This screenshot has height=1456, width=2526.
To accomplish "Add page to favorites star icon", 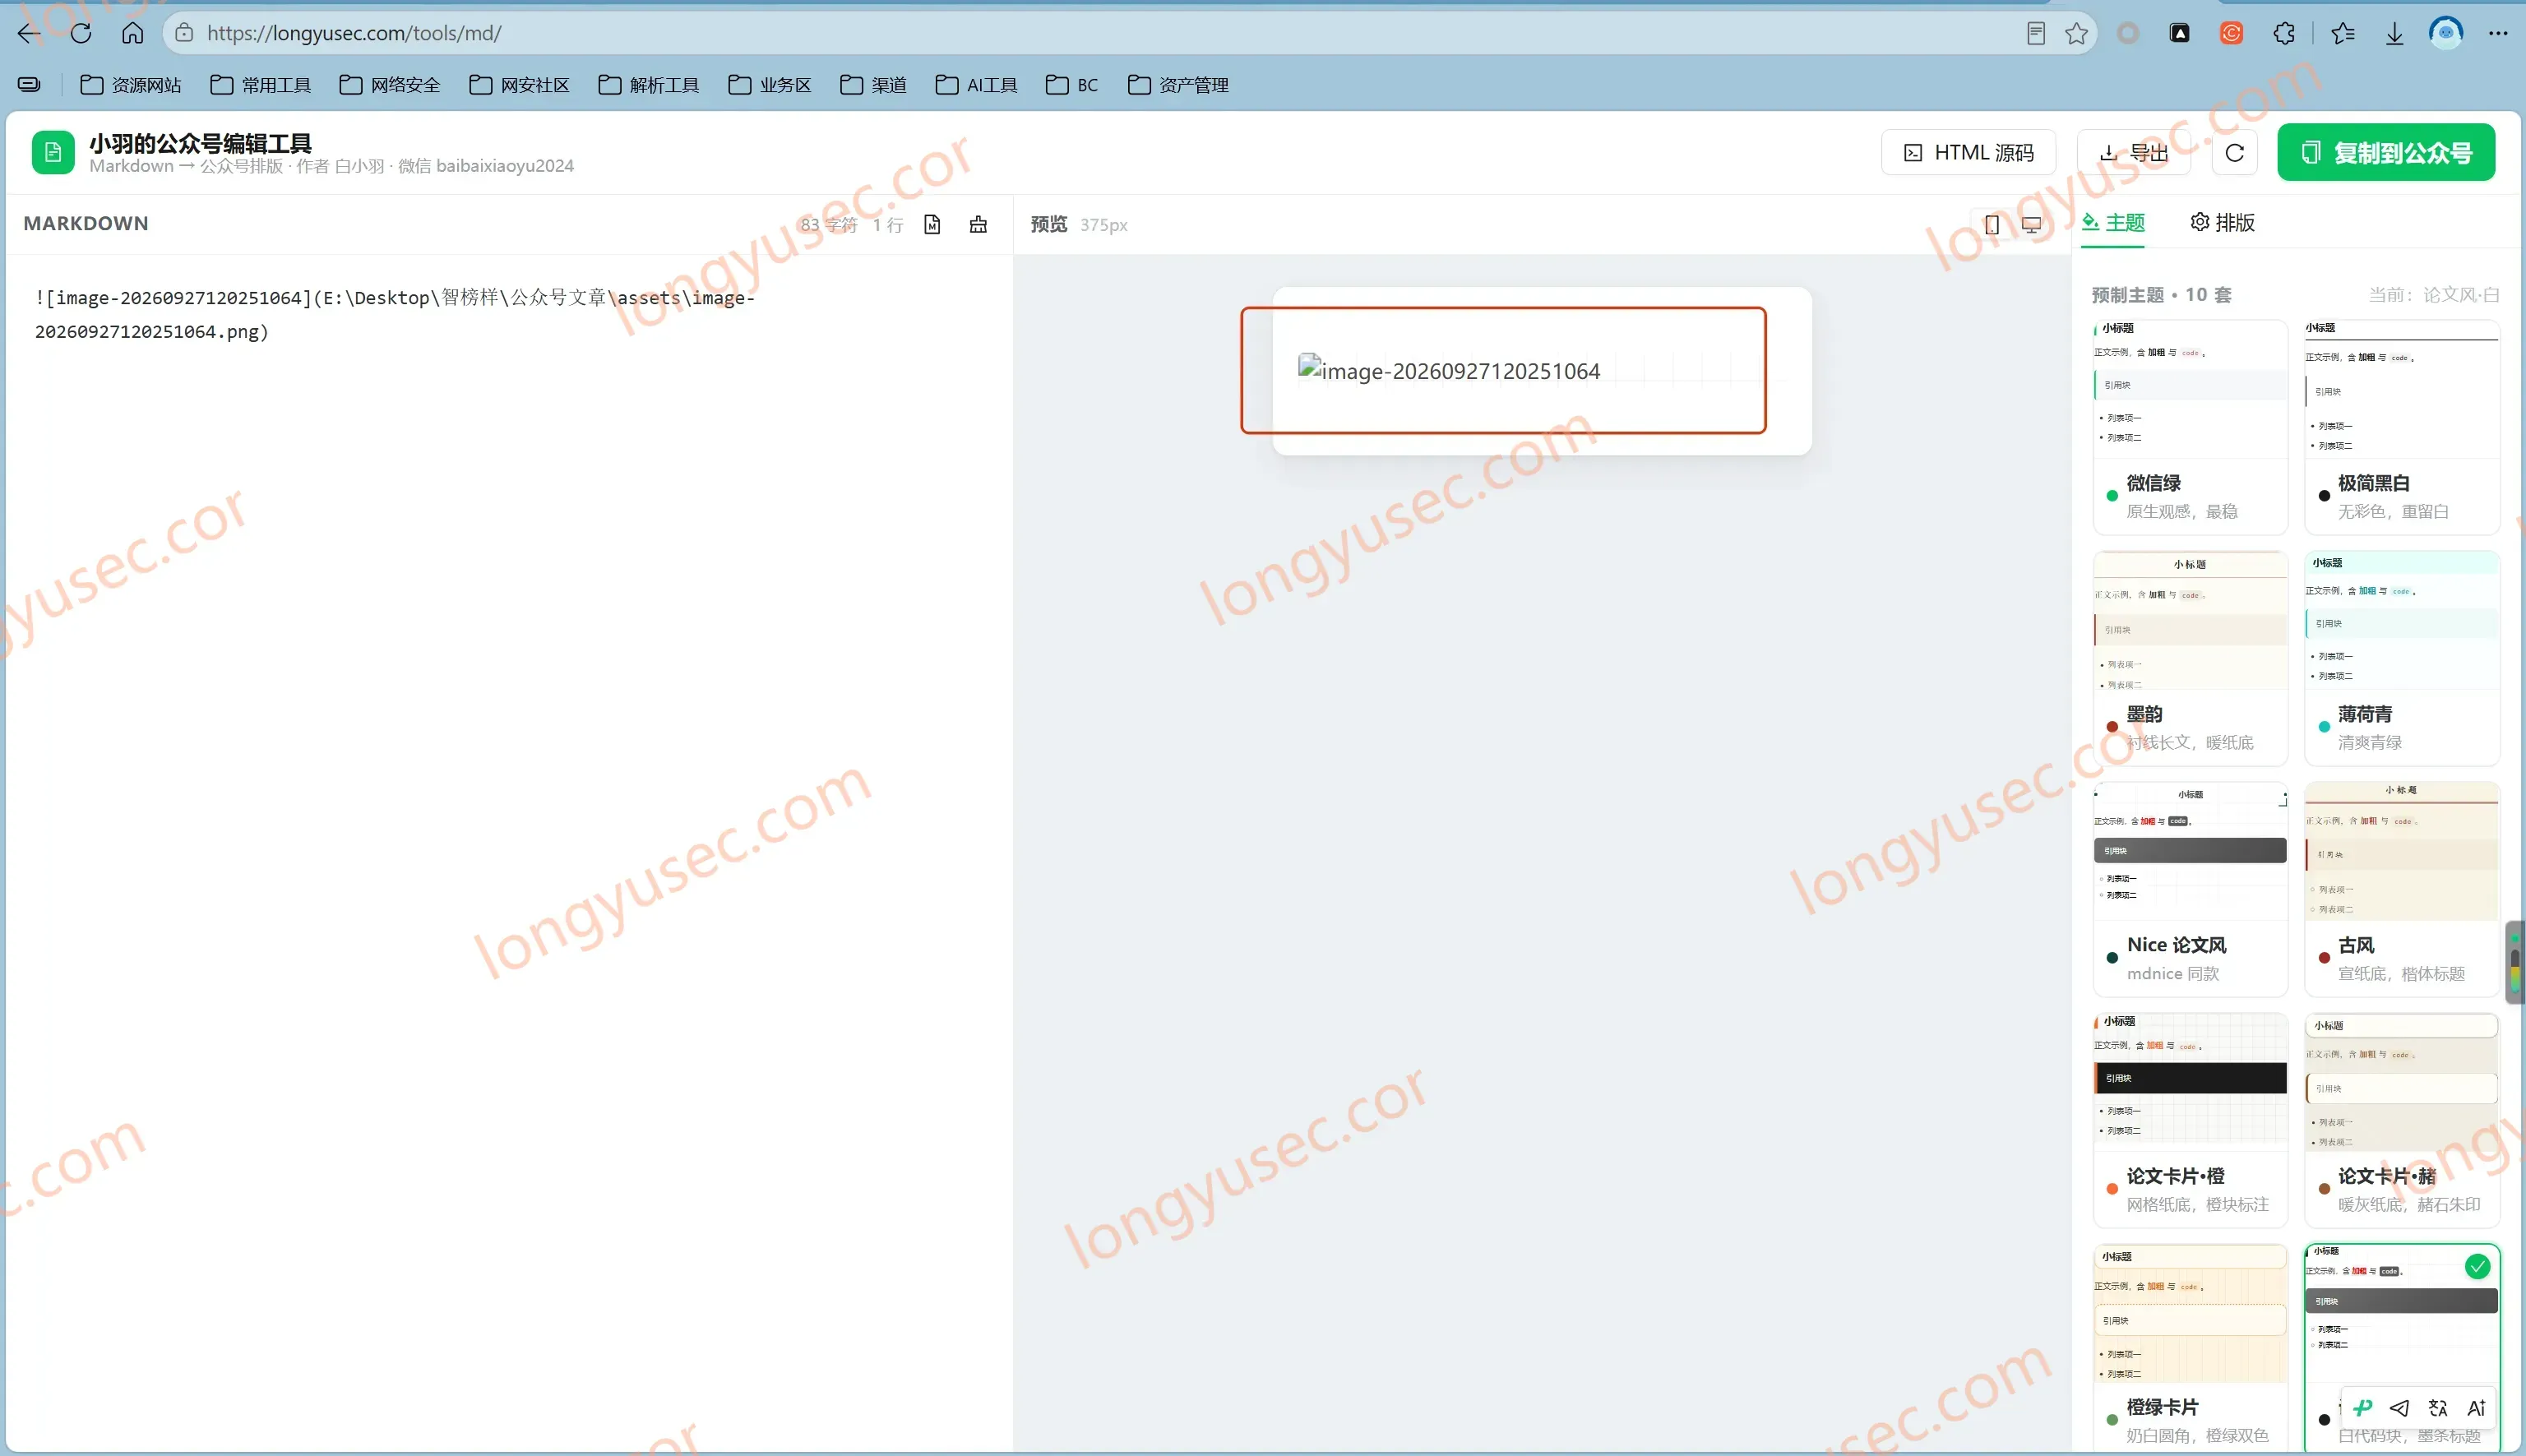I will [x=2076, y=33].
